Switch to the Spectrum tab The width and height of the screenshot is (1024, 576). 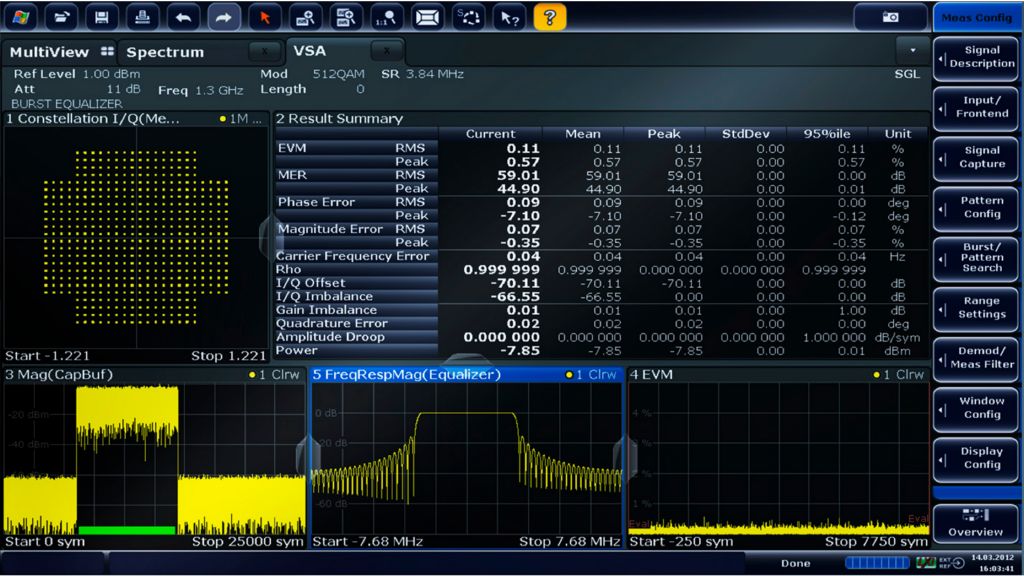coord(165,52)
